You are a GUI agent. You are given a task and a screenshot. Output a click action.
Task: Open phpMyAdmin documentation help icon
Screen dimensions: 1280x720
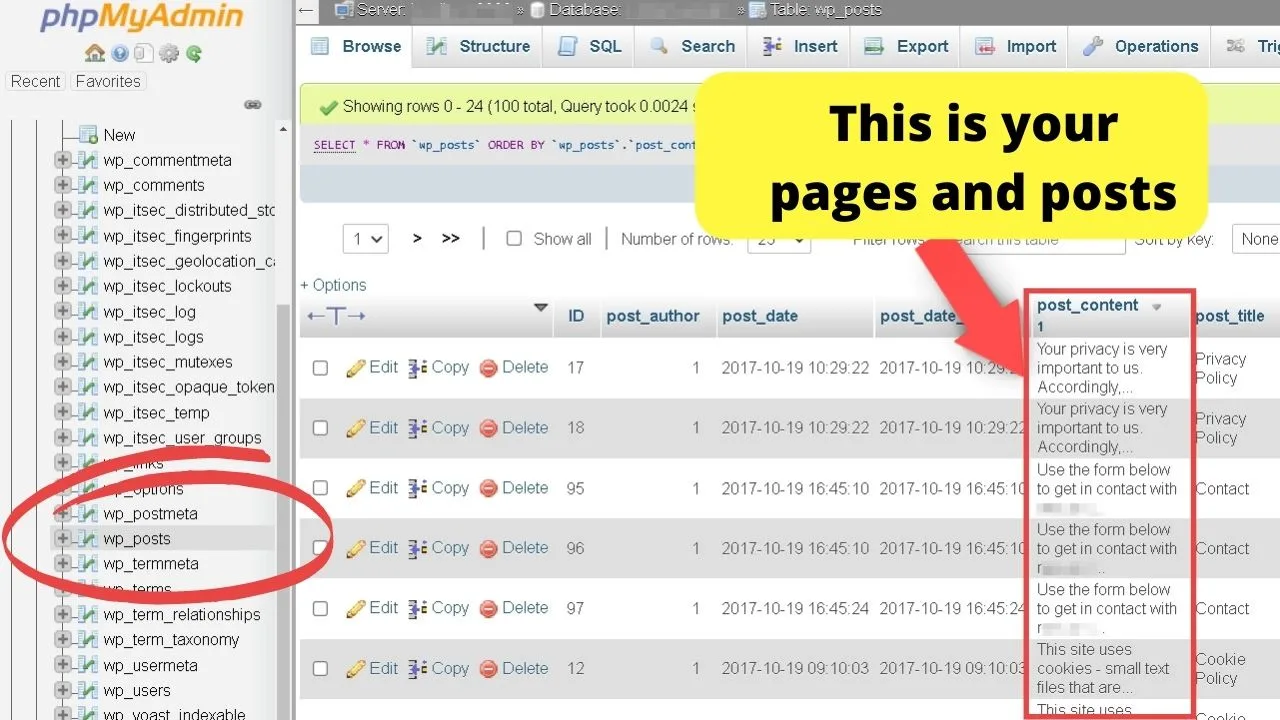[120, 54]
